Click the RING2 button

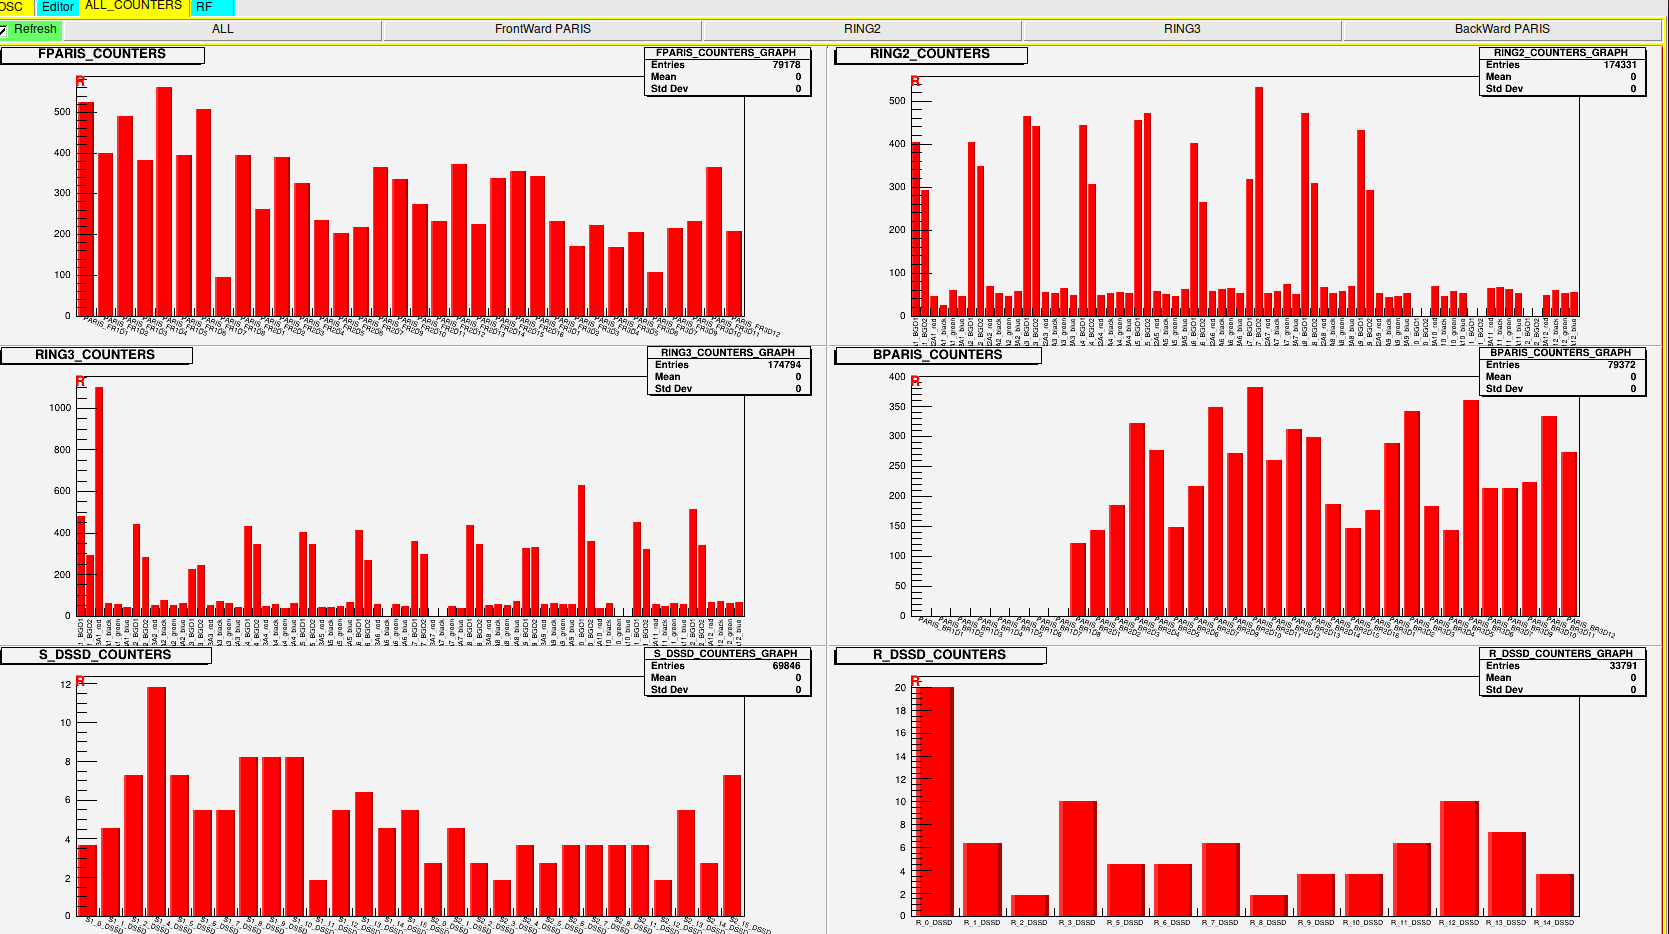tap(862, 29)
